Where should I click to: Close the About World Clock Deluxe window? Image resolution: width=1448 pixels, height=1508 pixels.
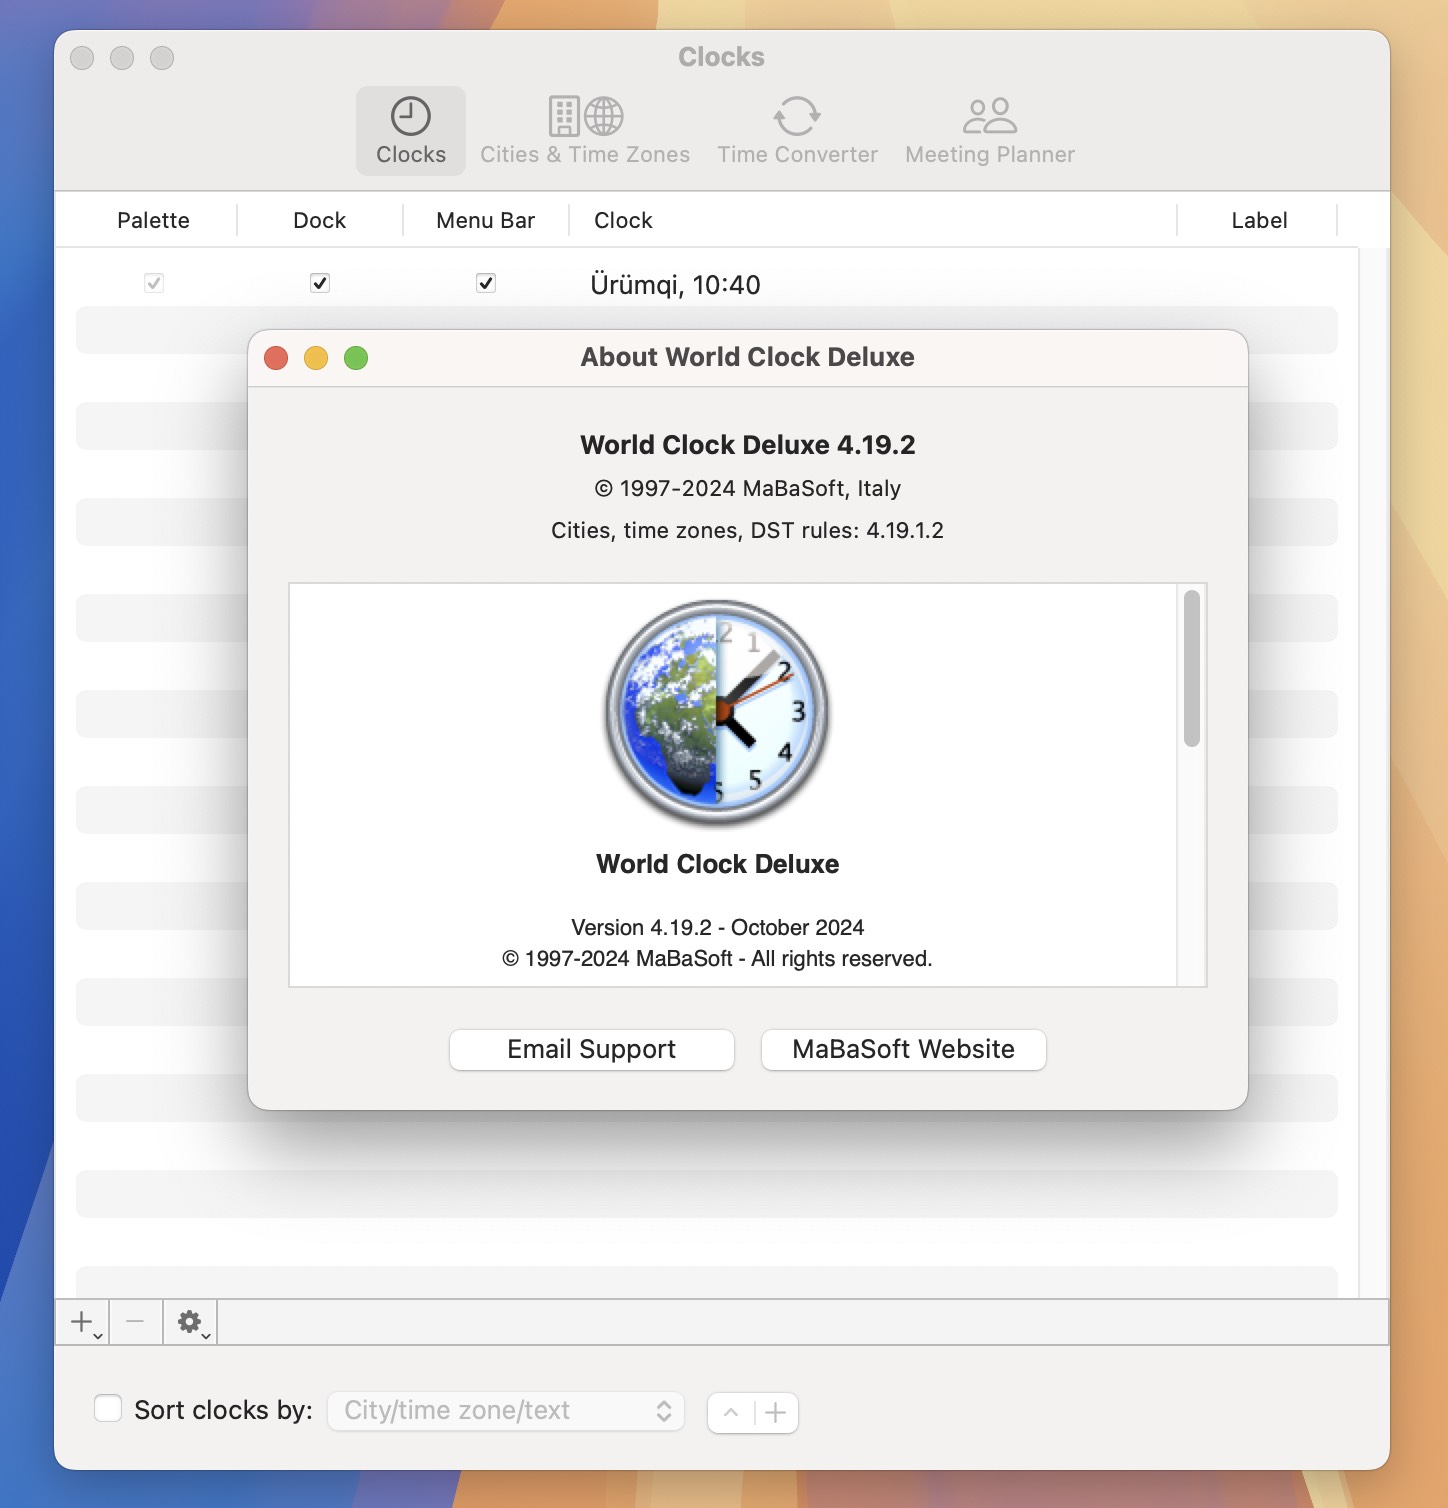point(276,358)
